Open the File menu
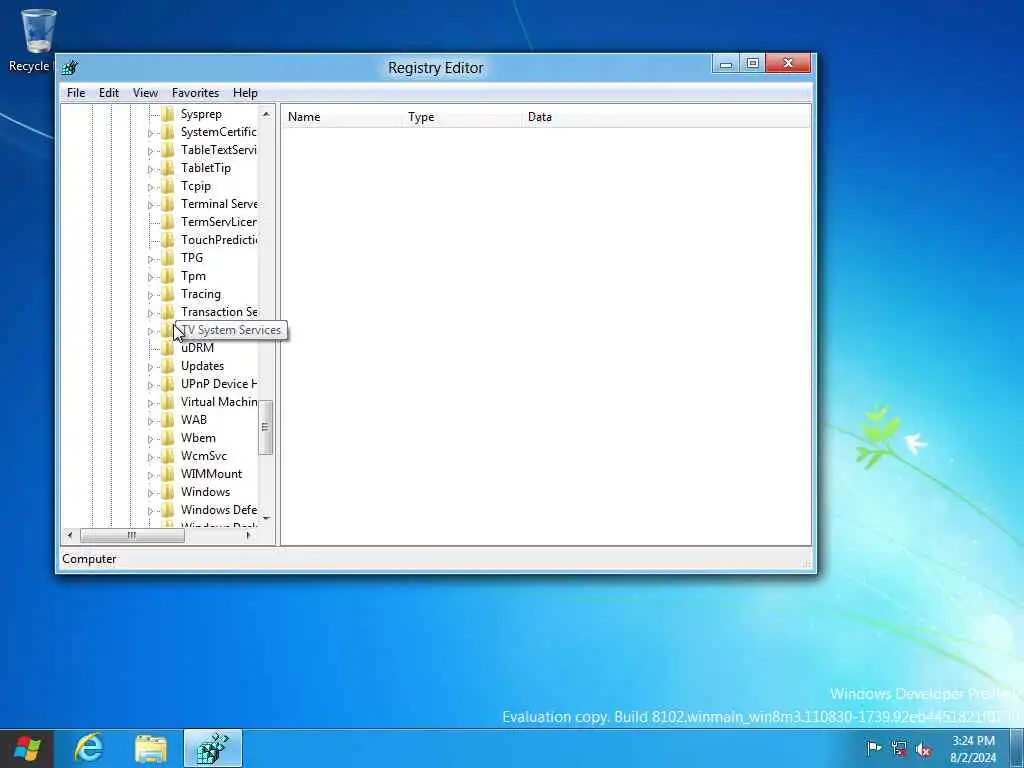The height and width of the screenshot is (768, 1024). (76, 93)
